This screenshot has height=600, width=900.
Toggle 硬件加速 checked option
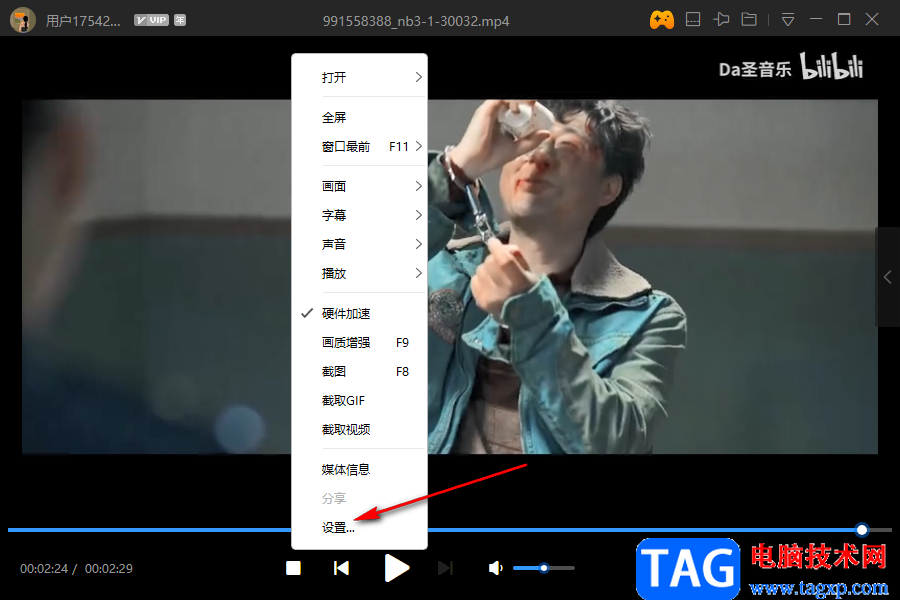[359, 313]
